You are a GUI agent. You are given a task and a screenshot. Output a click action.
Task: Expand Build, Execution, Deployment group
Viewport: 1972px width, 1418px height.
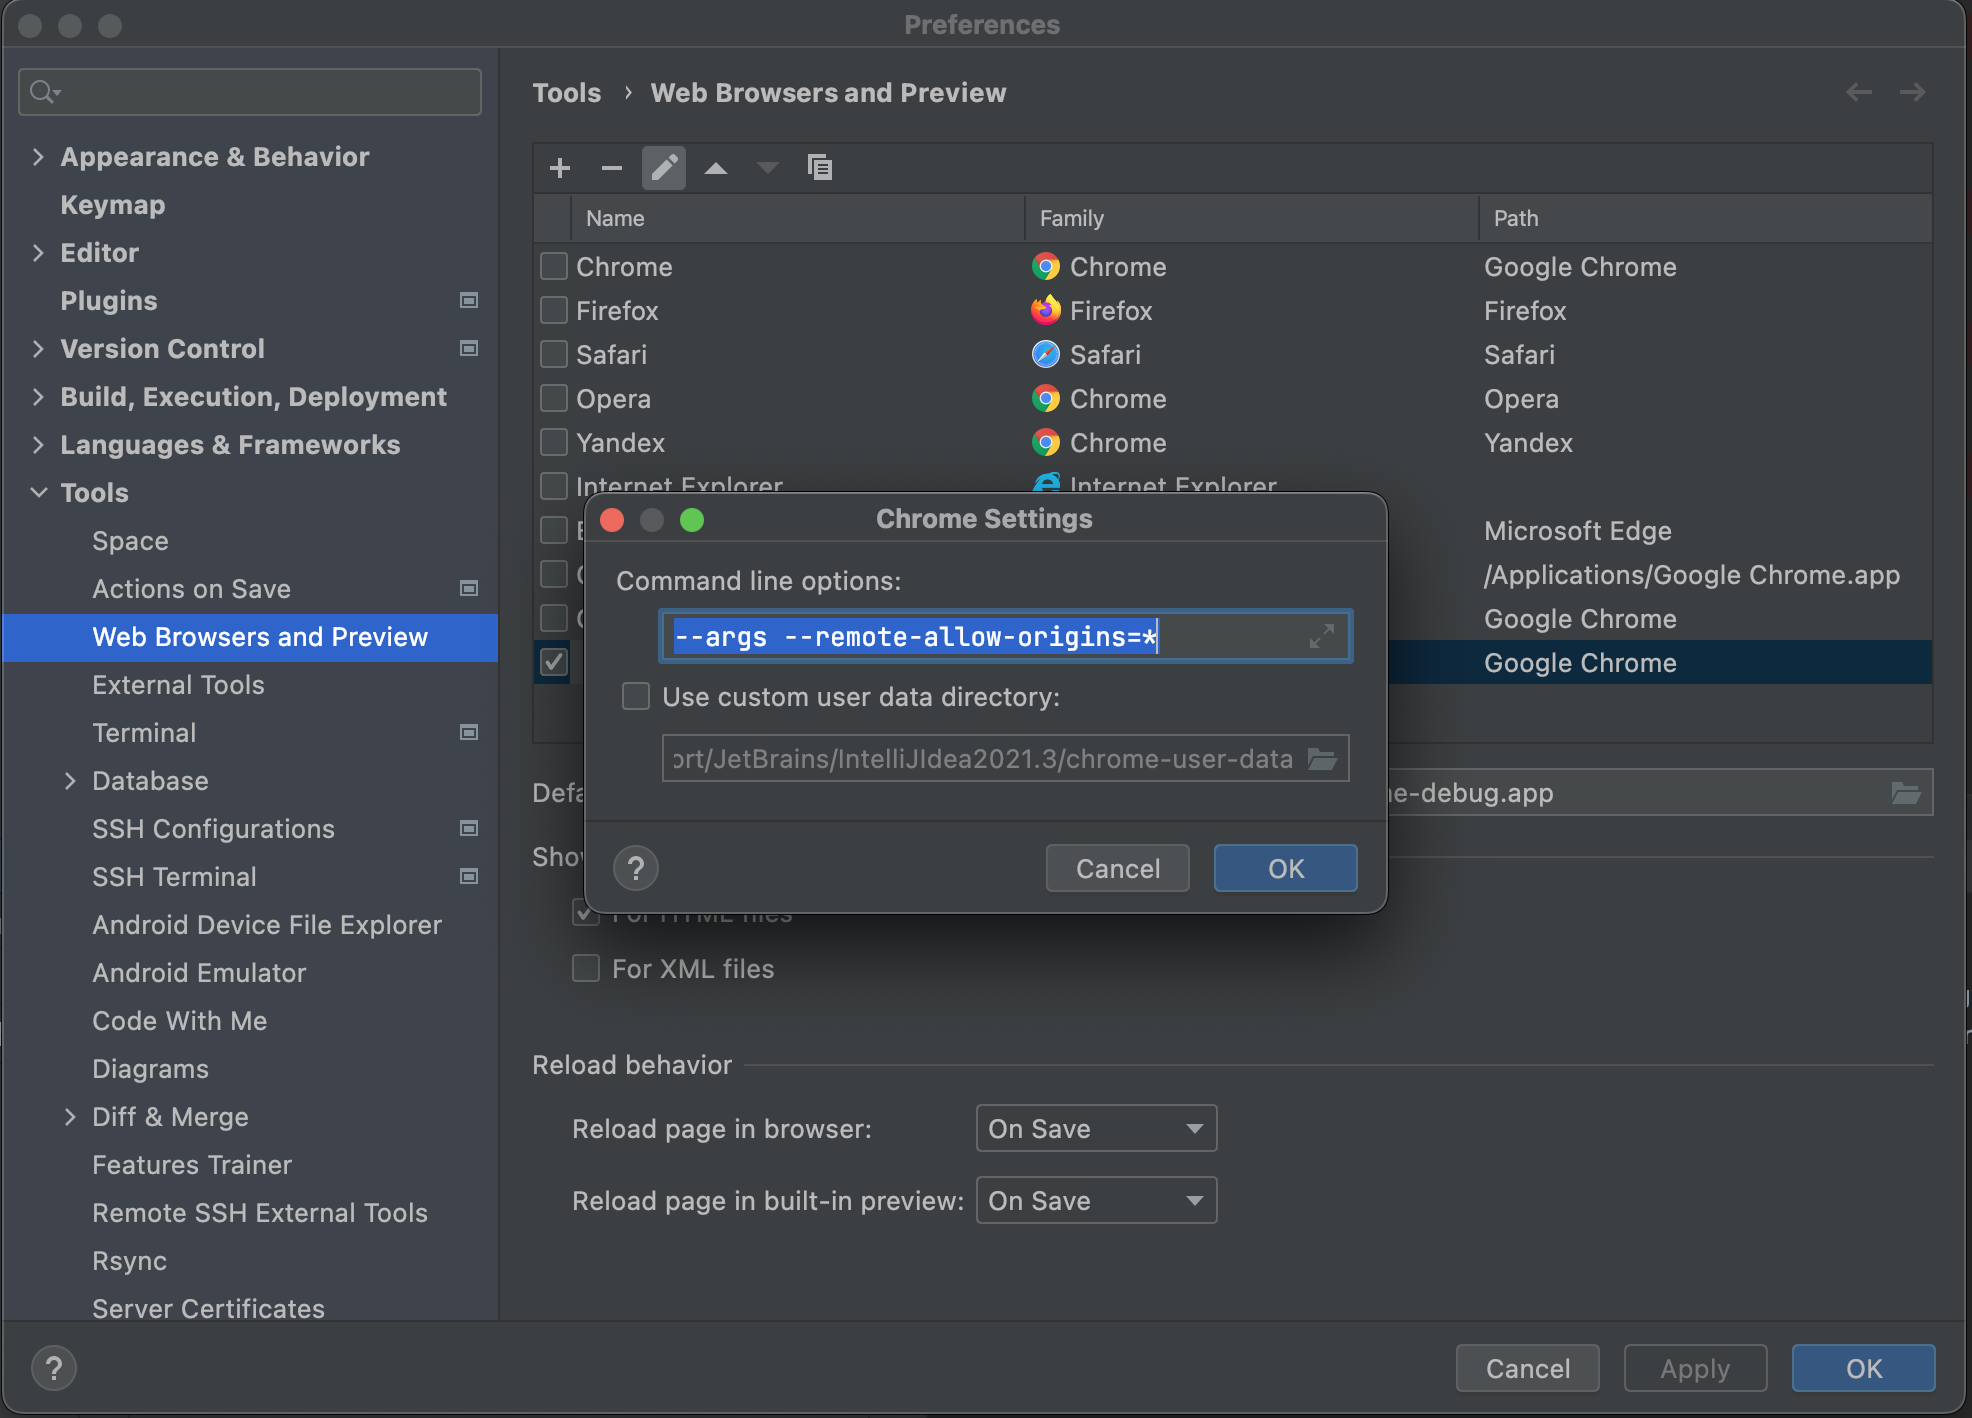click(x=38, y=396)
